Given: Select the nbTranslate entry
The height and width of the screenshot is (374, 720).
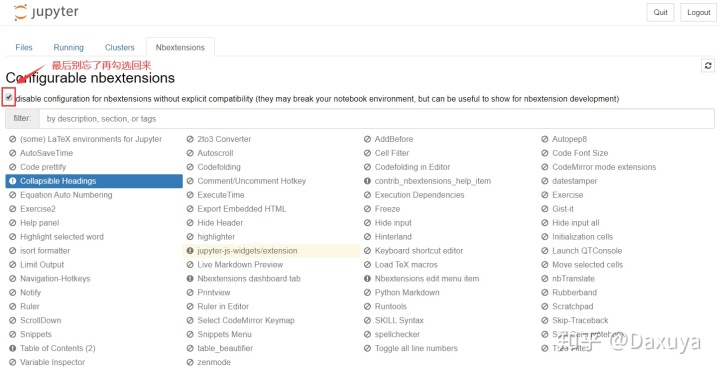Looking at the screenshot, I should click(573, 278).
